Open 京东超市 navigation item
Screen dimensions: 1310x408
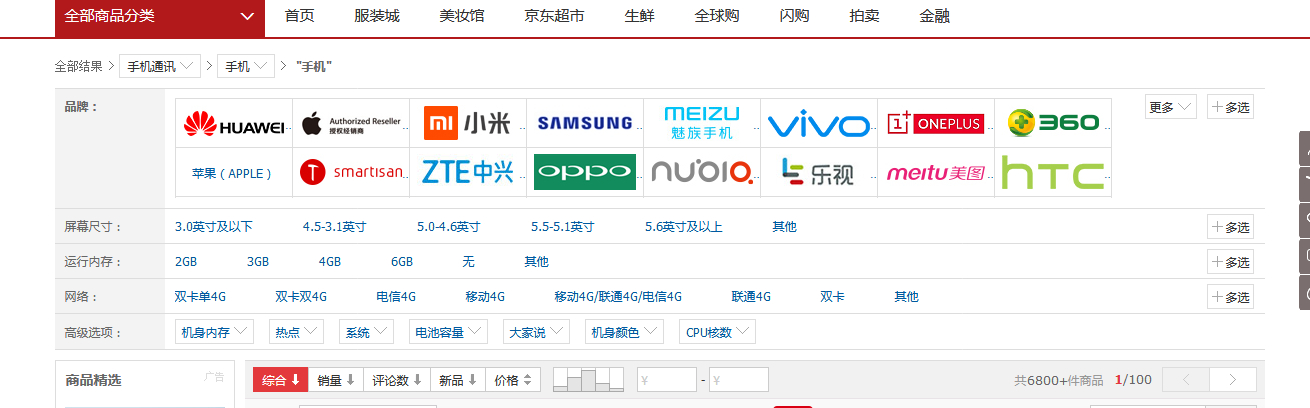click(554, 16)
